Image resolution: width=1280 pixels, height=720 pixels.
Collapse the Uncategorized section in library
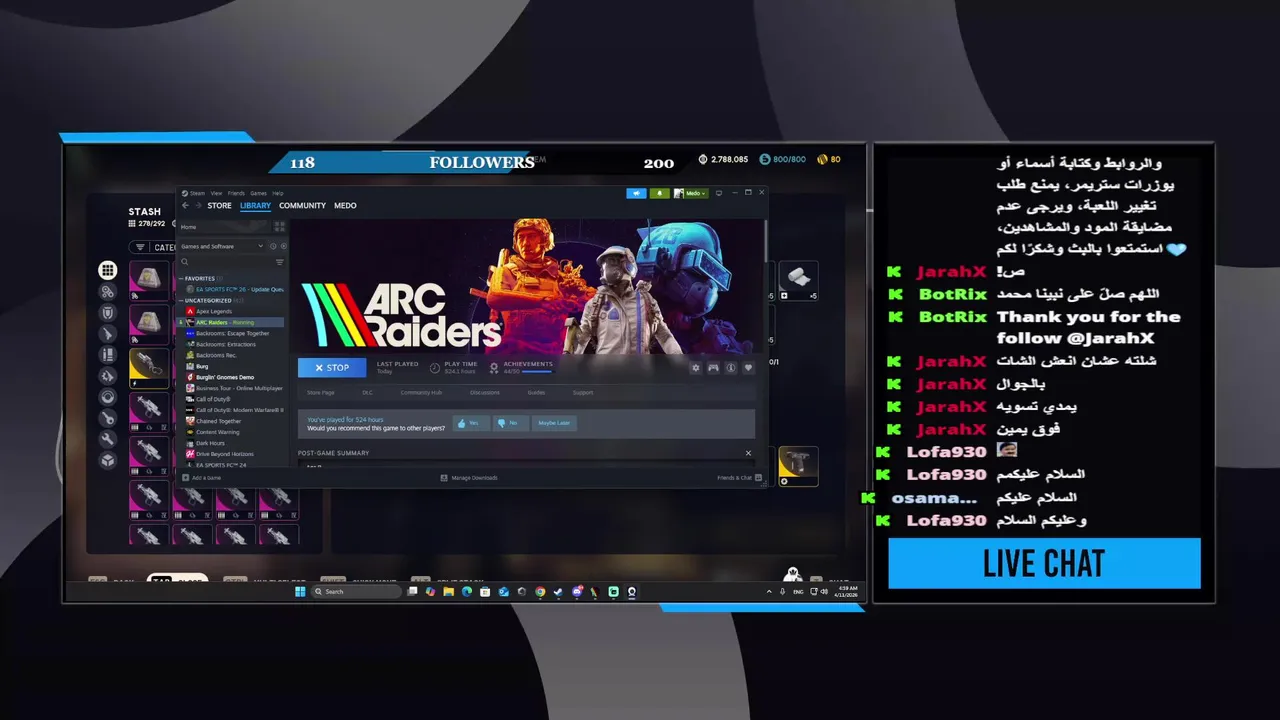(180, 300)
